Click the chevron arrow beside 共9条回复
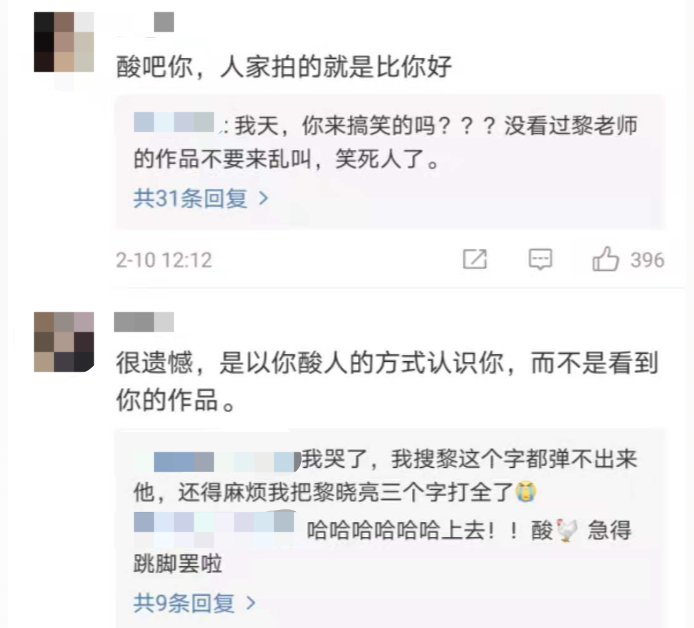 [x=251, y=603]
